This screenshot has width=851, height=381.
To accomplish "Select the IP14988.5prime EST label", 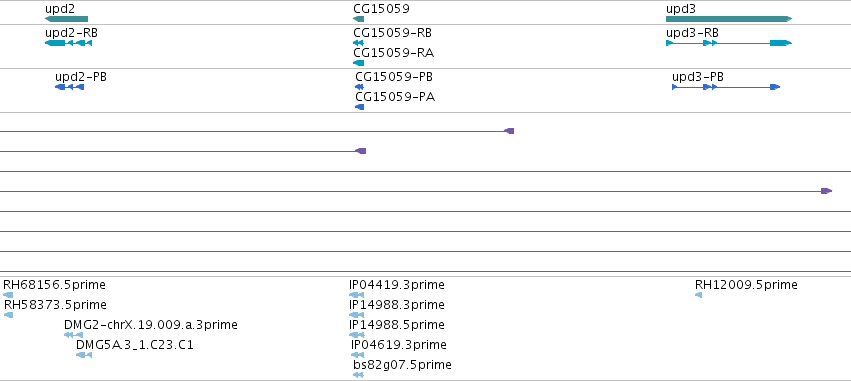I will (397, 325).
